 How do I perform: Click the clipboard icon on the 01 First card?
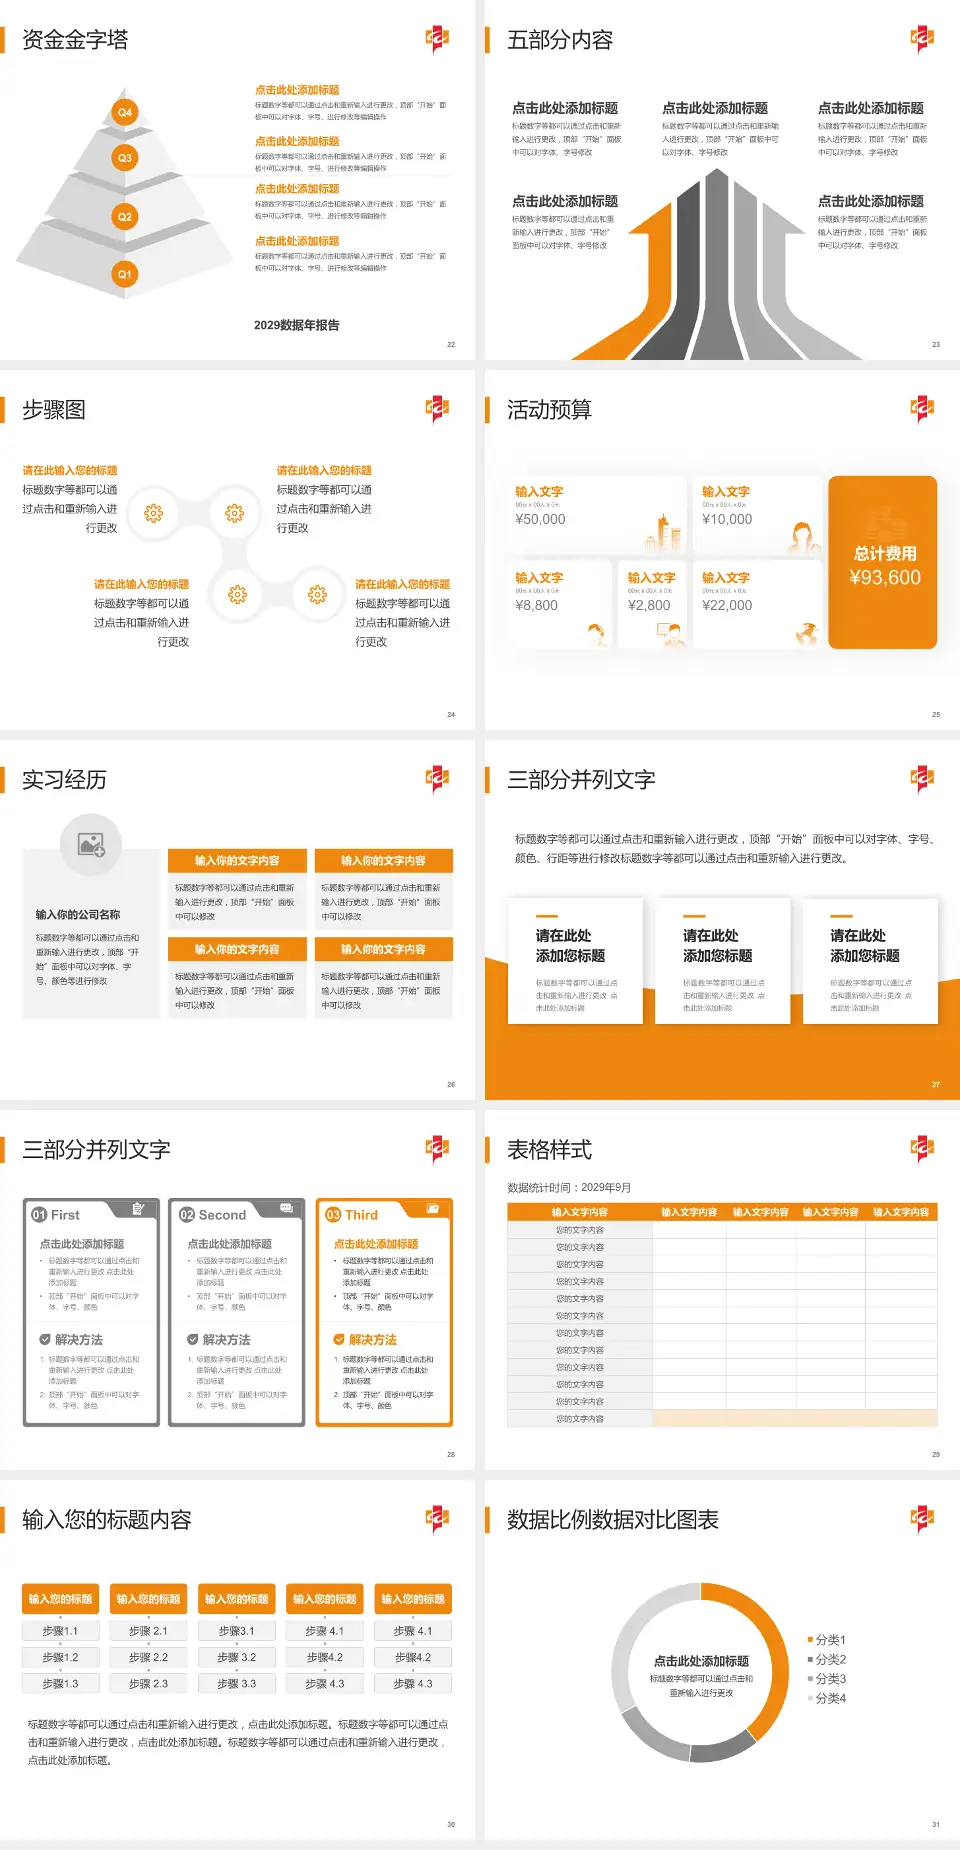tap(138, 1209)
